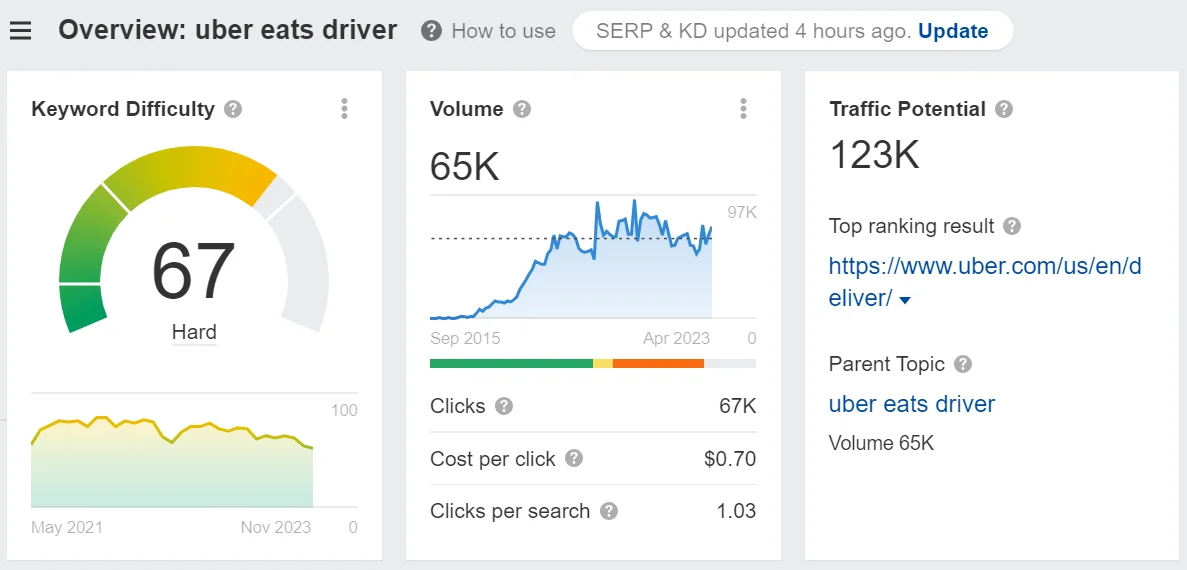The width and height of the screenshot is (1187, 570).
Task: Click the 97K chart maximum label
Action: pyautogui.click(x=741, y=213)
